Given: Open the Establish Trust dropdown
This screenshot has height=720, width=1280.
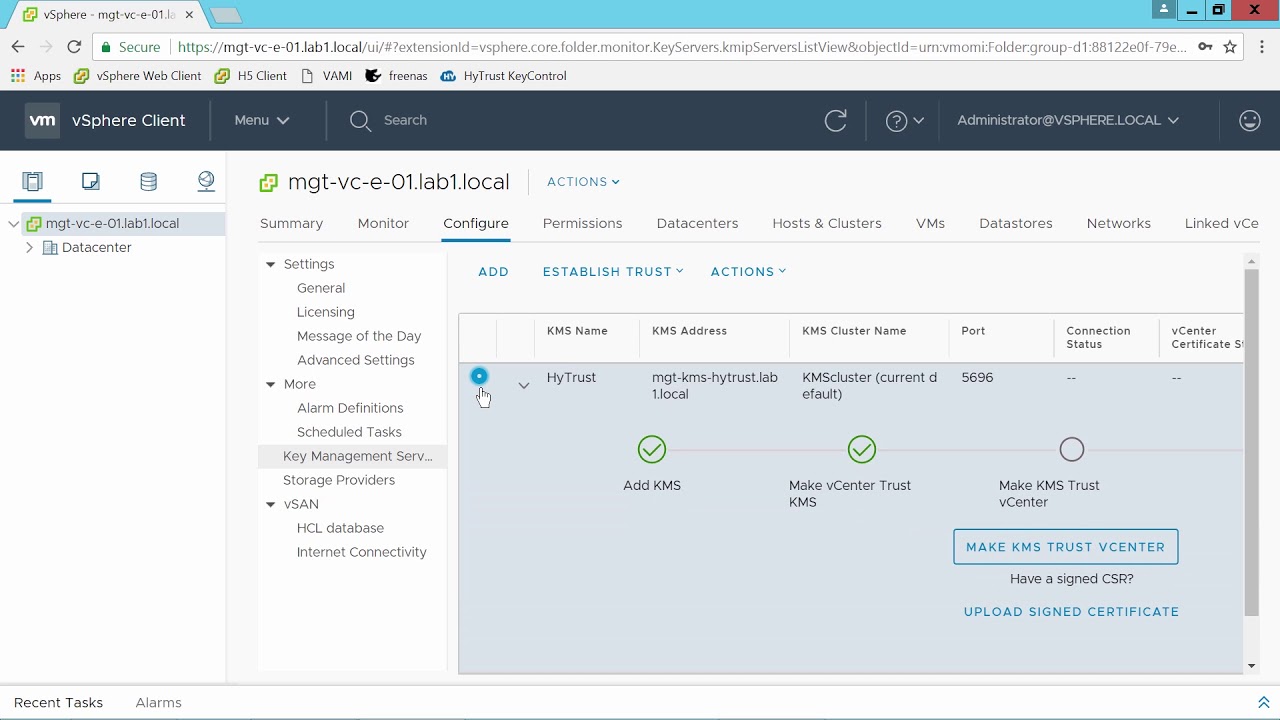Looking at the screenshot, I should point(612,271).
